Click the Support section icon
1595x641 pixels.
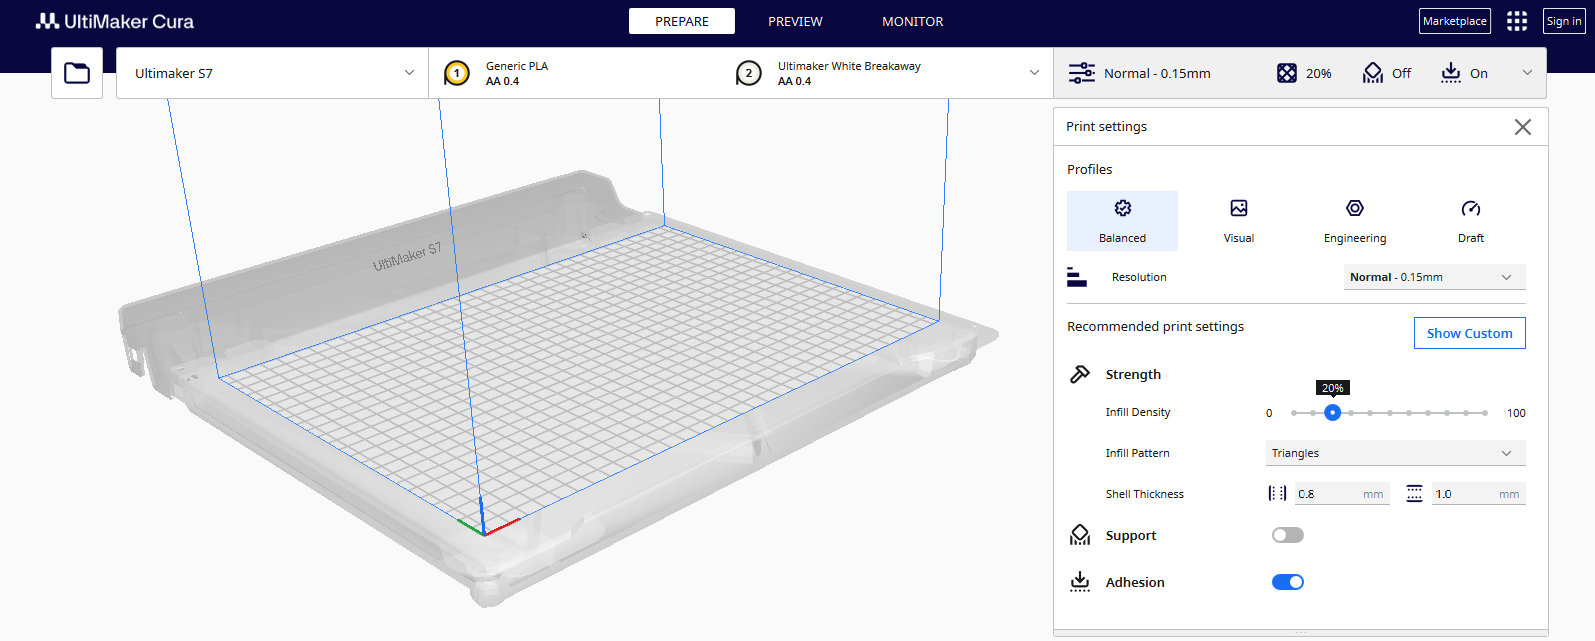(x=1080, y=535)
